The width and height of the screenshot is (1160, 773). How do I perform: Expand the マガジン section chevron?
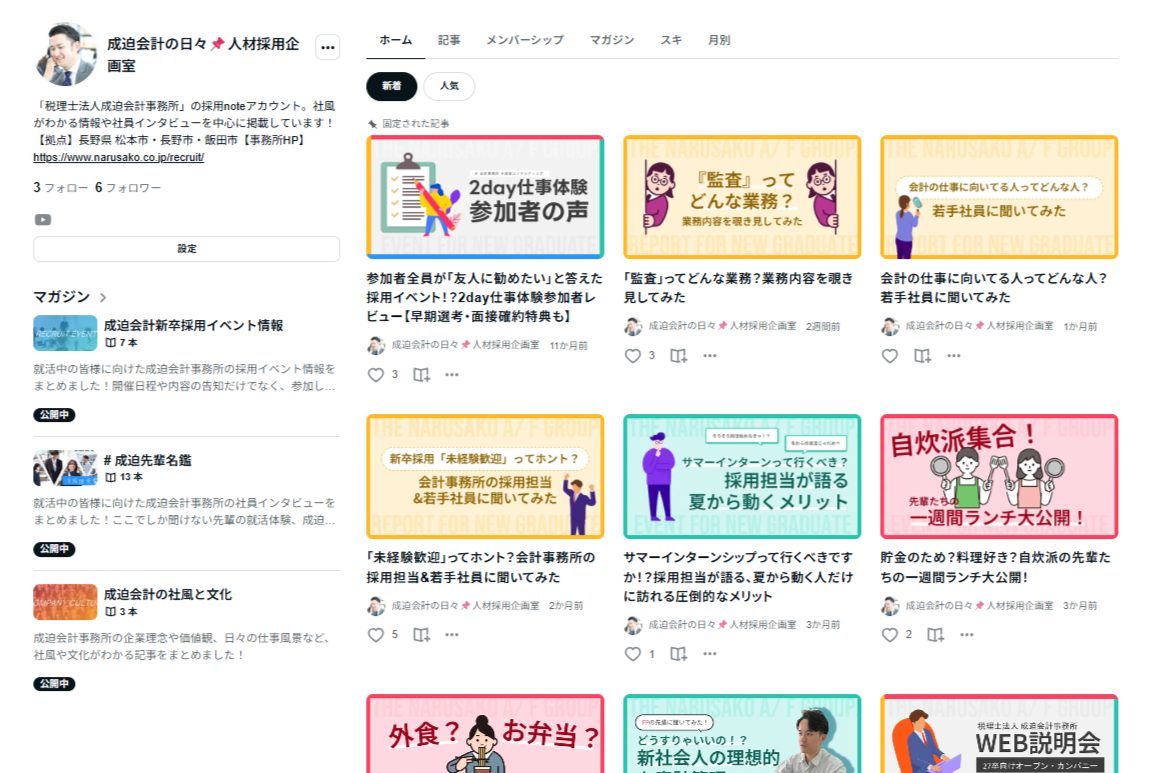103,297
